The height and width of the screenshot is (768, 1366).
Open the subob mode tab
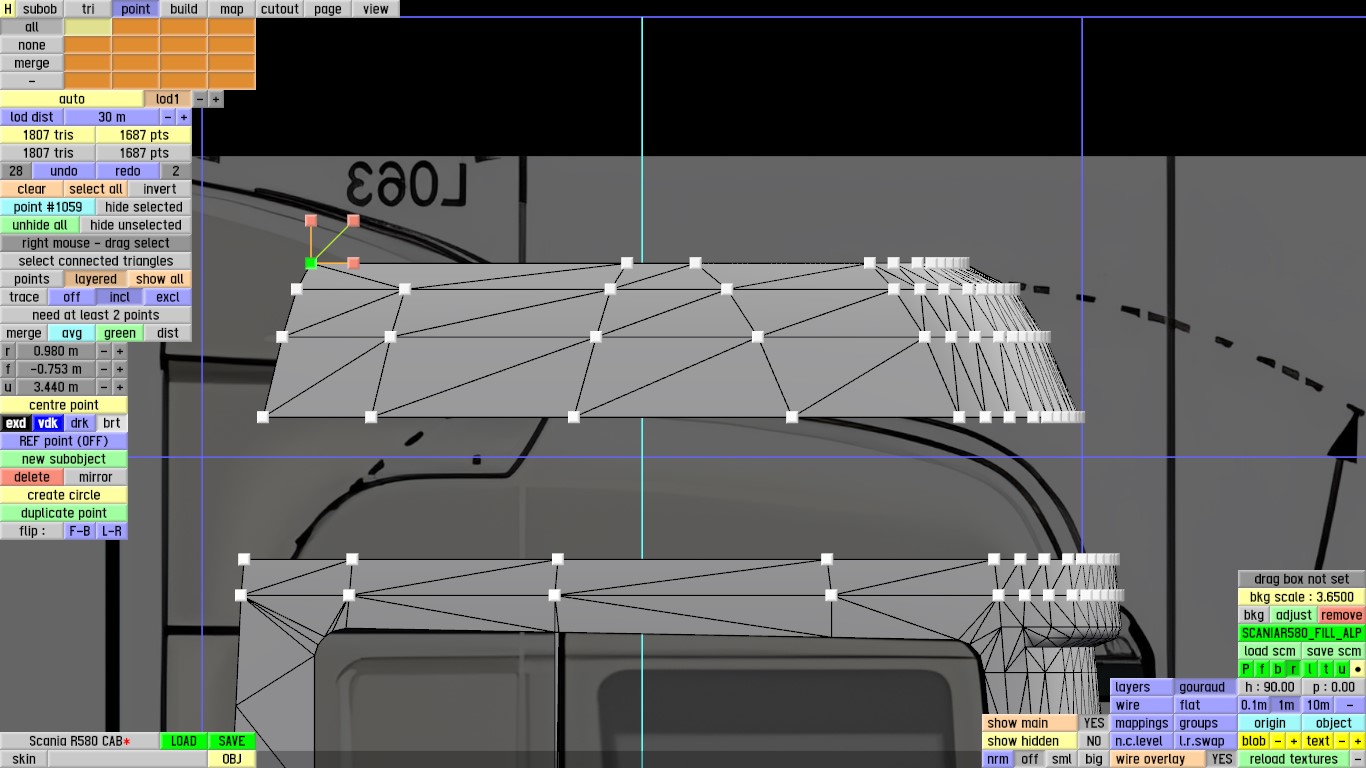tap(40, 9)
